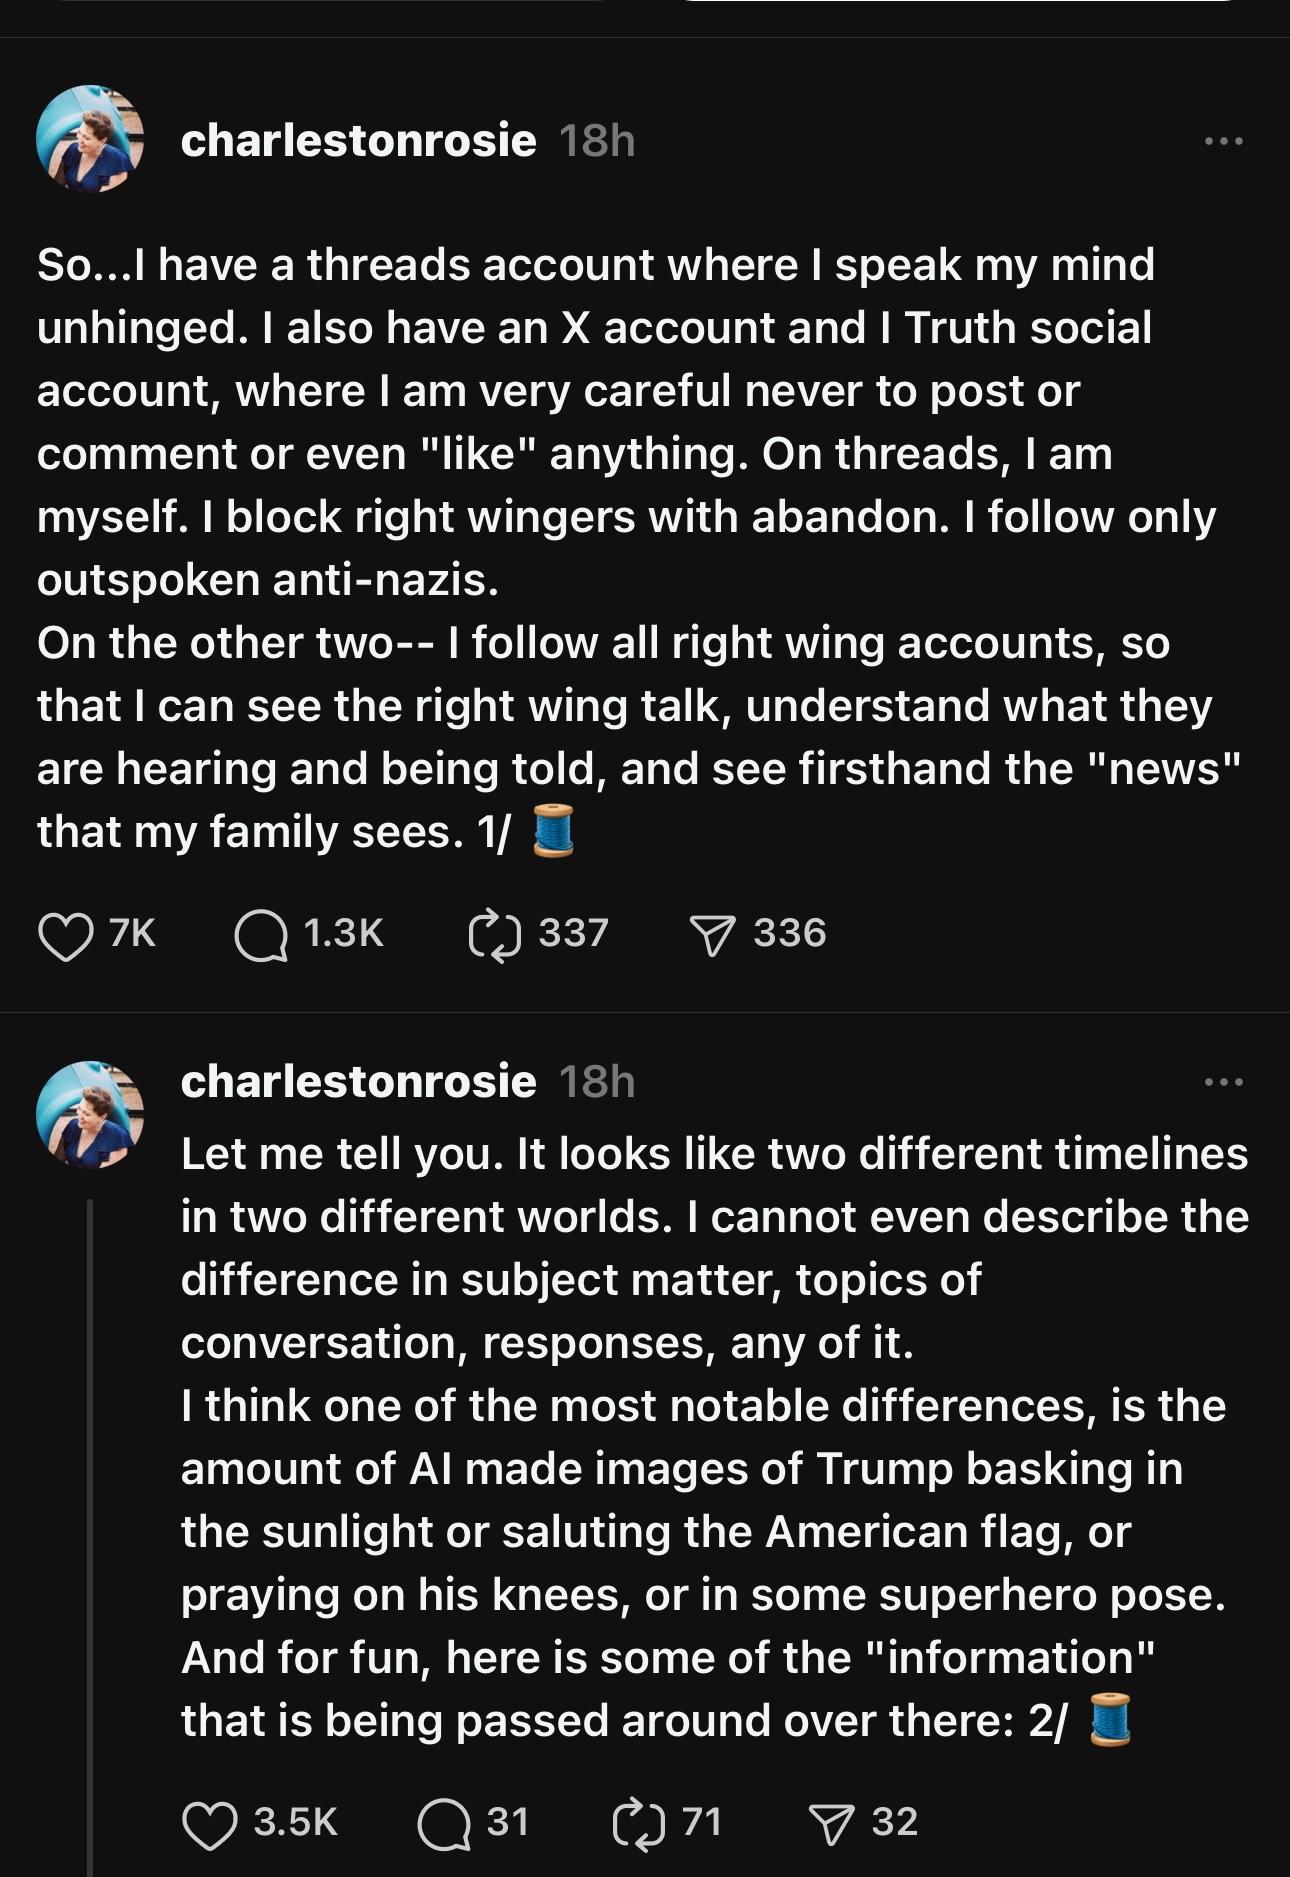View profile photo on second post
The image size is (1290, 1877).
point(90,1114)
